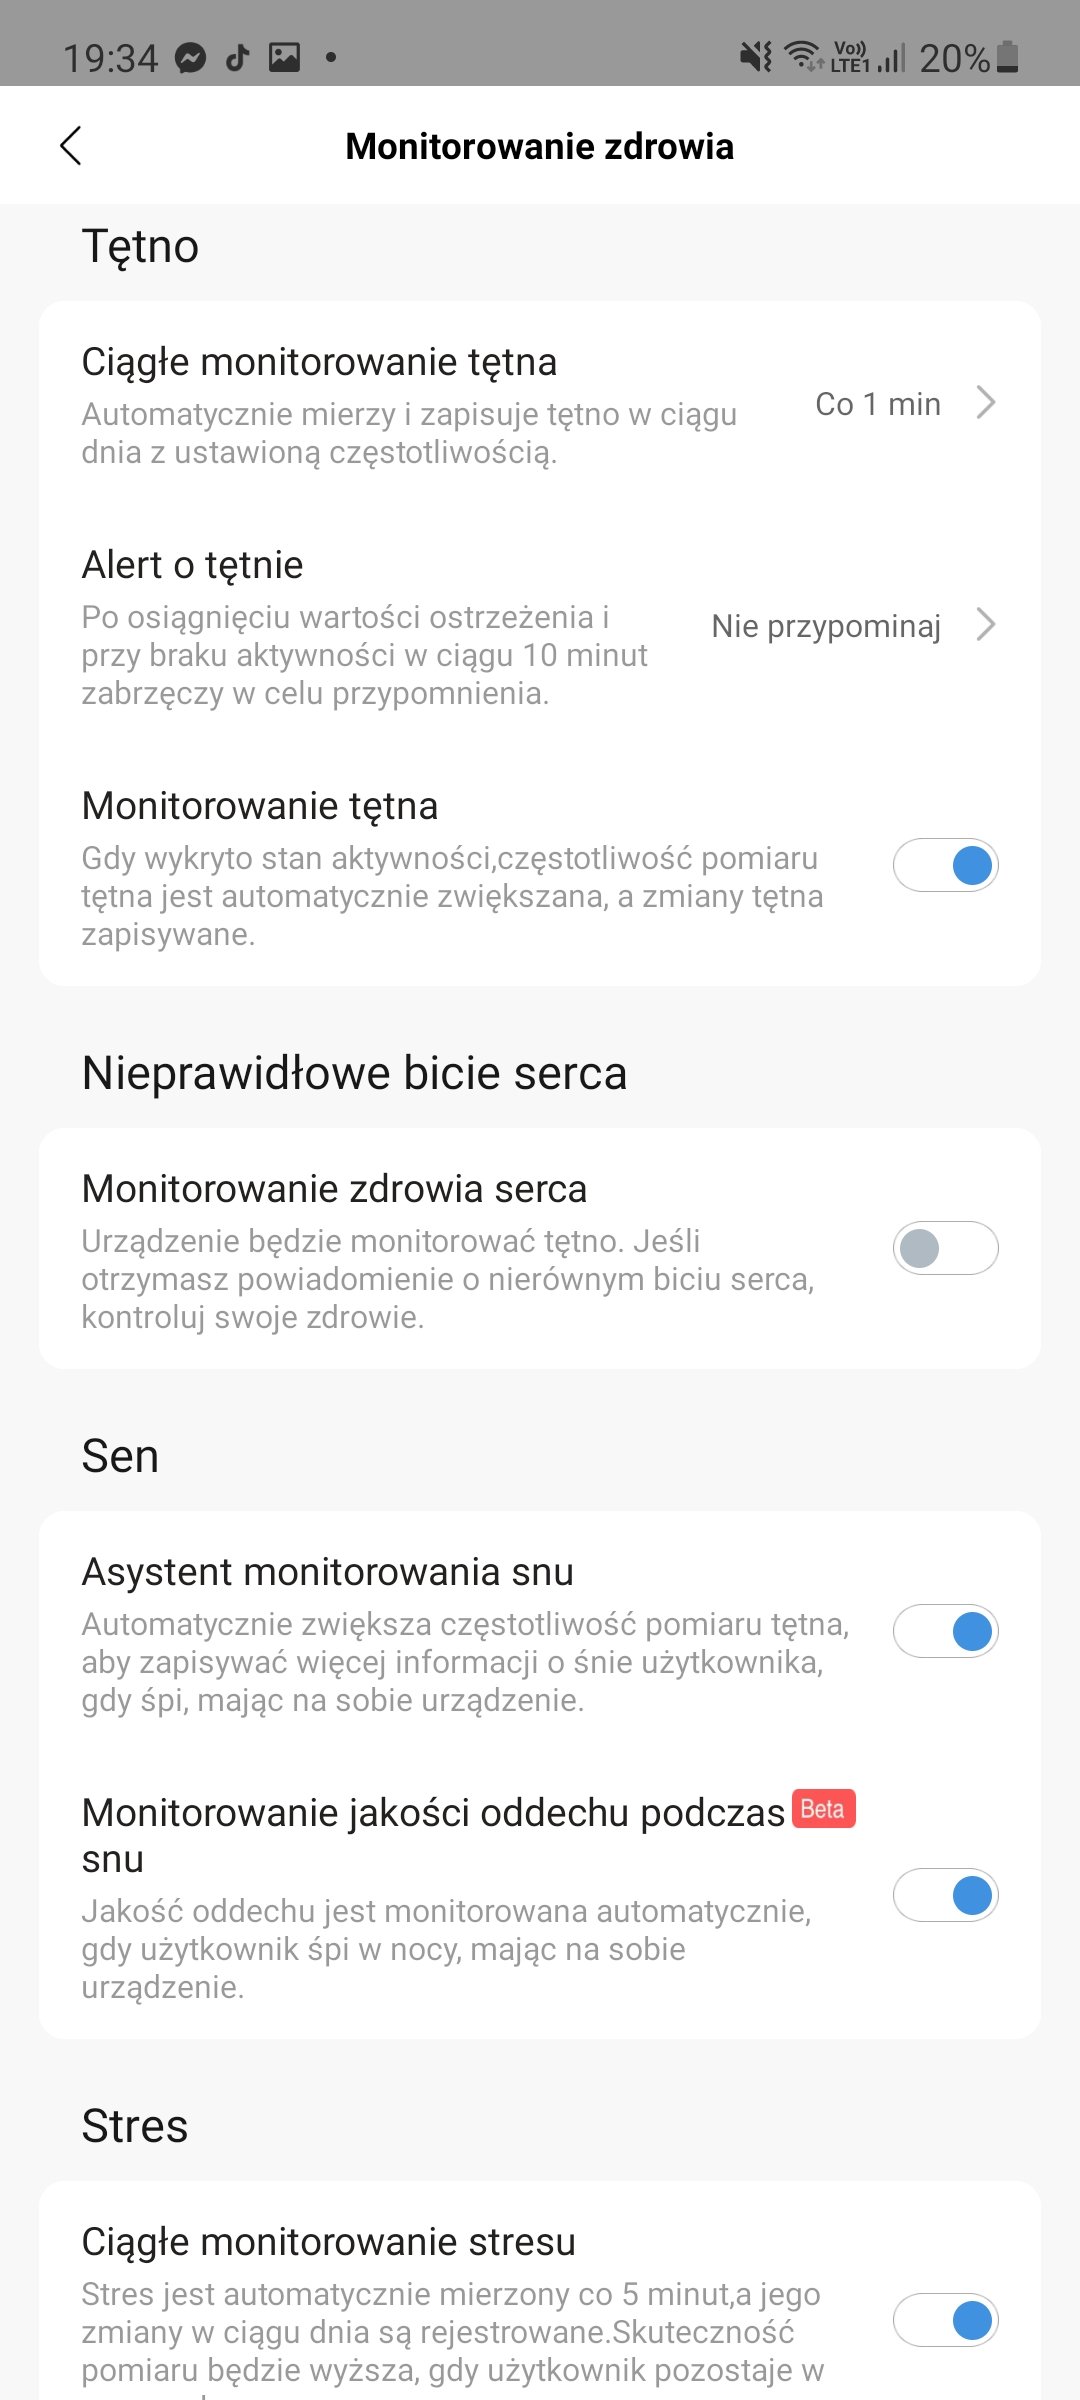This screenshot has height=2400, width=1080.
Task: Tap the muted sound status icon
Action: [x=756, y=57]
